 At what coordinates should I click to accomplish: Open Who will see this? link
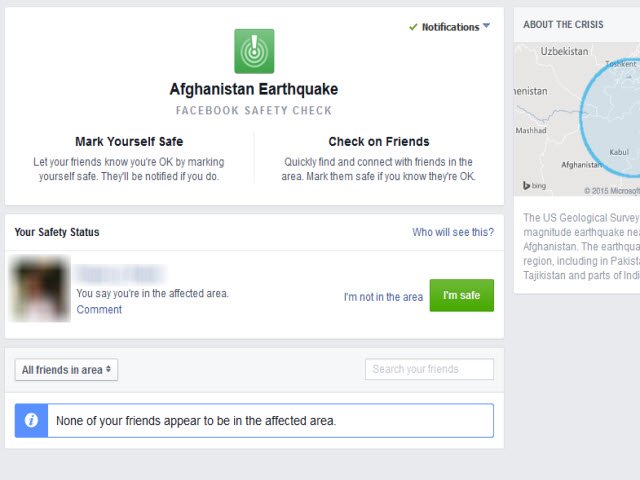(453, 232)
